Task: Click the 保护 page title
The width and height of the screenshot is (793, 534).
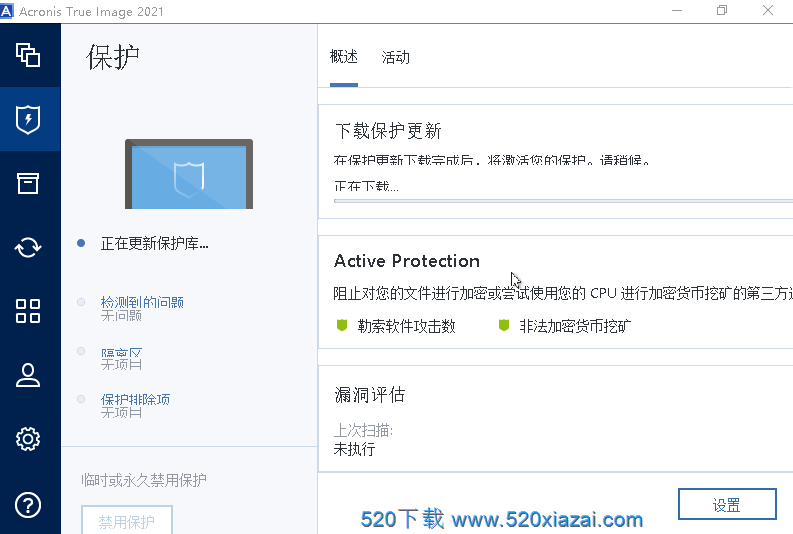Action: pos(113,57)
